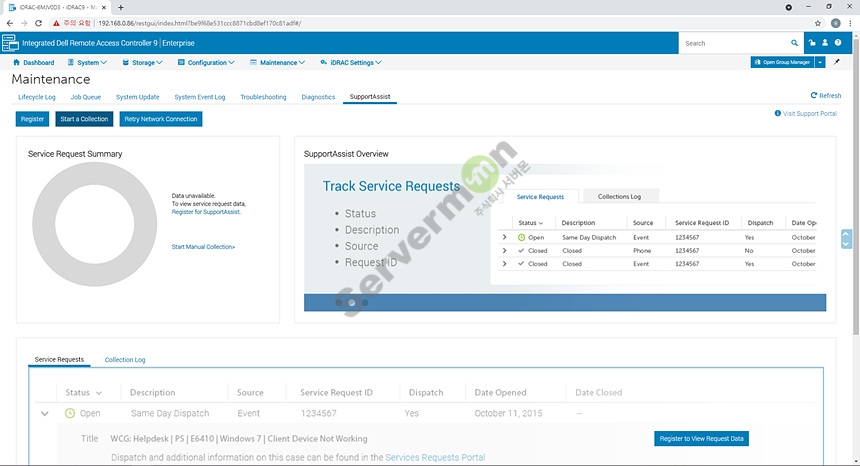
Task: Click the Register button
Action: (x=32, y=119)
